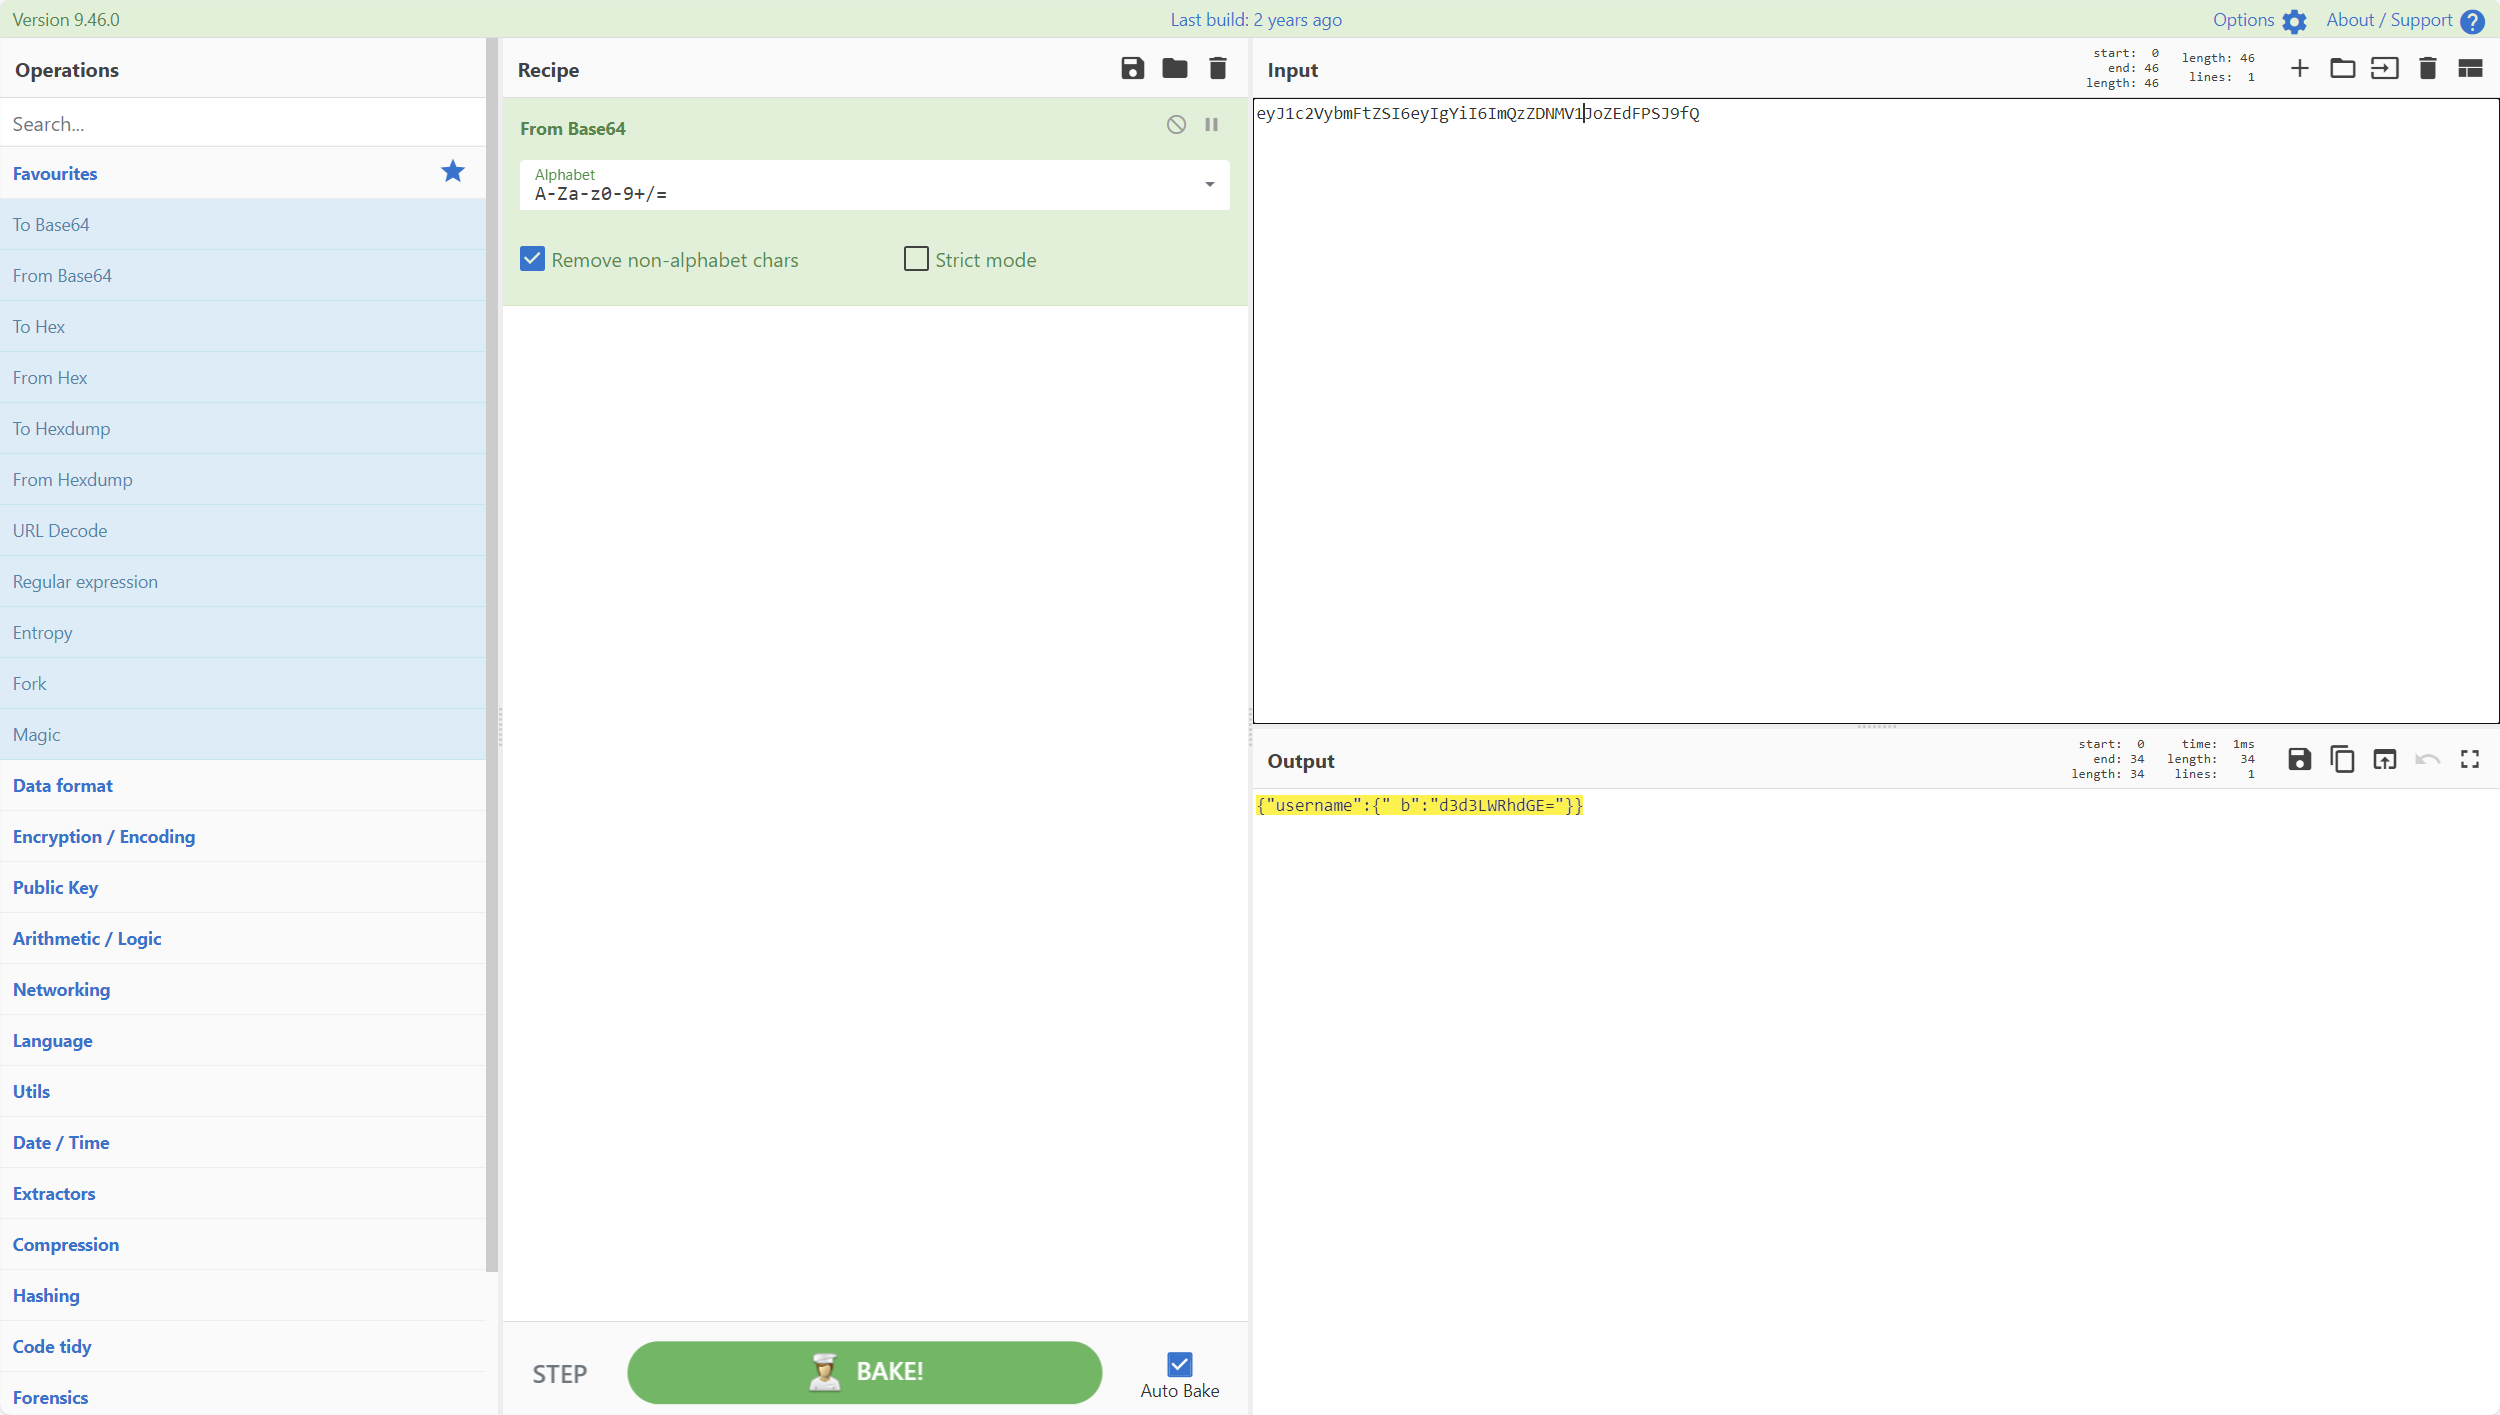Image resolution: width=2500 pixels, height=1415 pixels.
Task: Click the save recipe icon
Action: (1132, 69)
